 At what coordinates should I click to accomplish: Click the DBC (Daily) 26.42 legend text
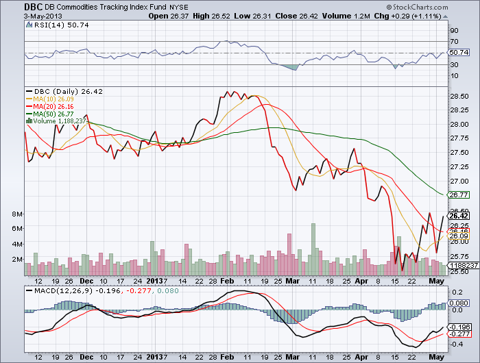[x=68, y=91]
